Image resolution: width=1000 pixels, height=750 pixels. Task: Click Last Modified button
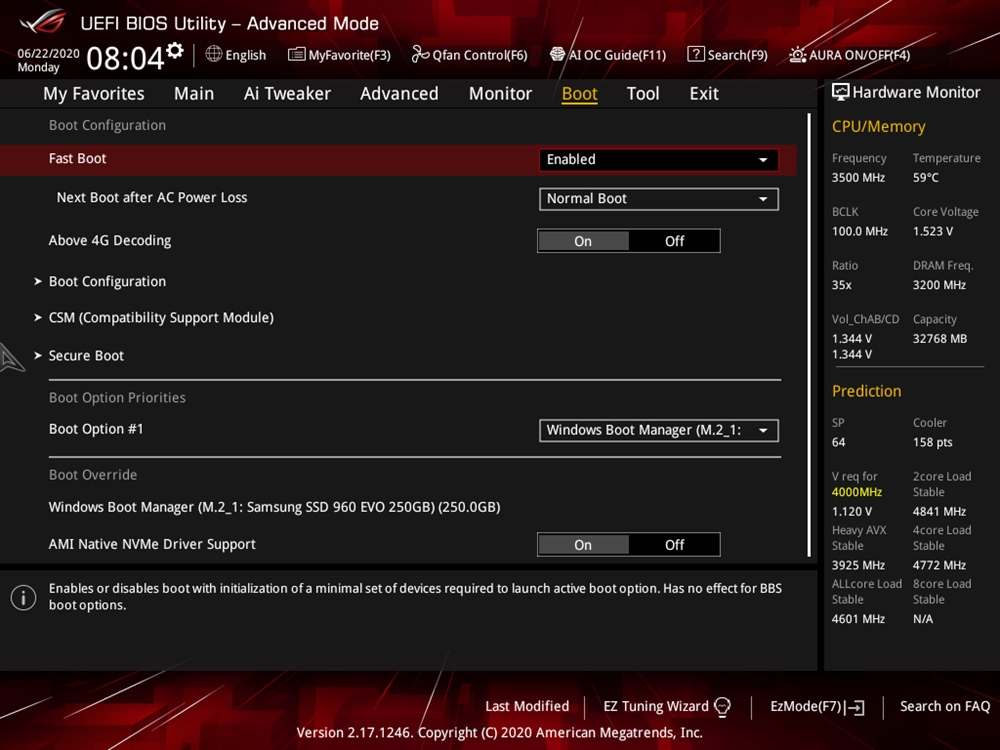[x=527, y=706]
